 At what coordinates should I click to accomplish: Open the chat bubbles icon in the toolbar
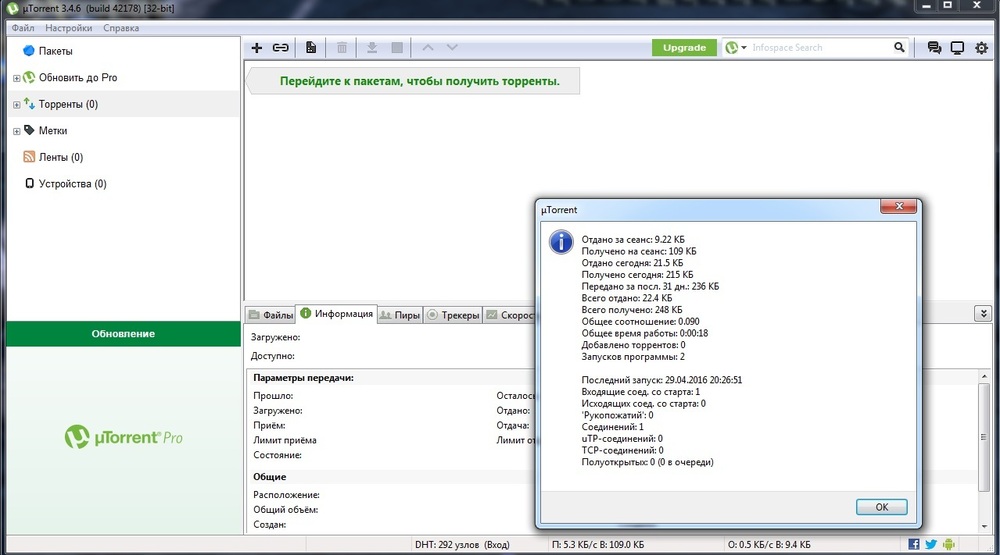(934, 47)
